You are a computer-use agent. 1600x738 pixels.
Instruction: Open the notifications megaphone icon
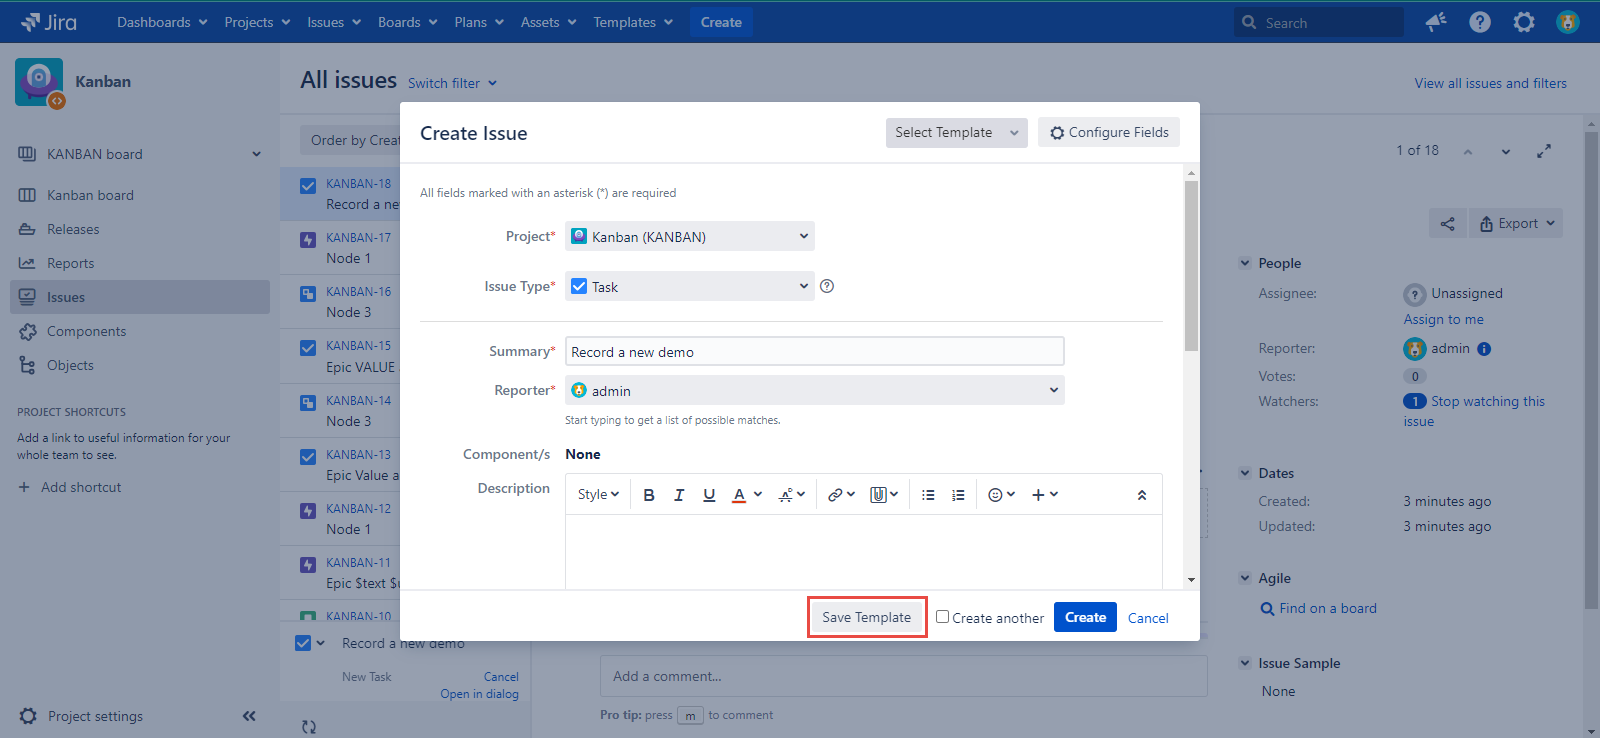click(1436, 22)
